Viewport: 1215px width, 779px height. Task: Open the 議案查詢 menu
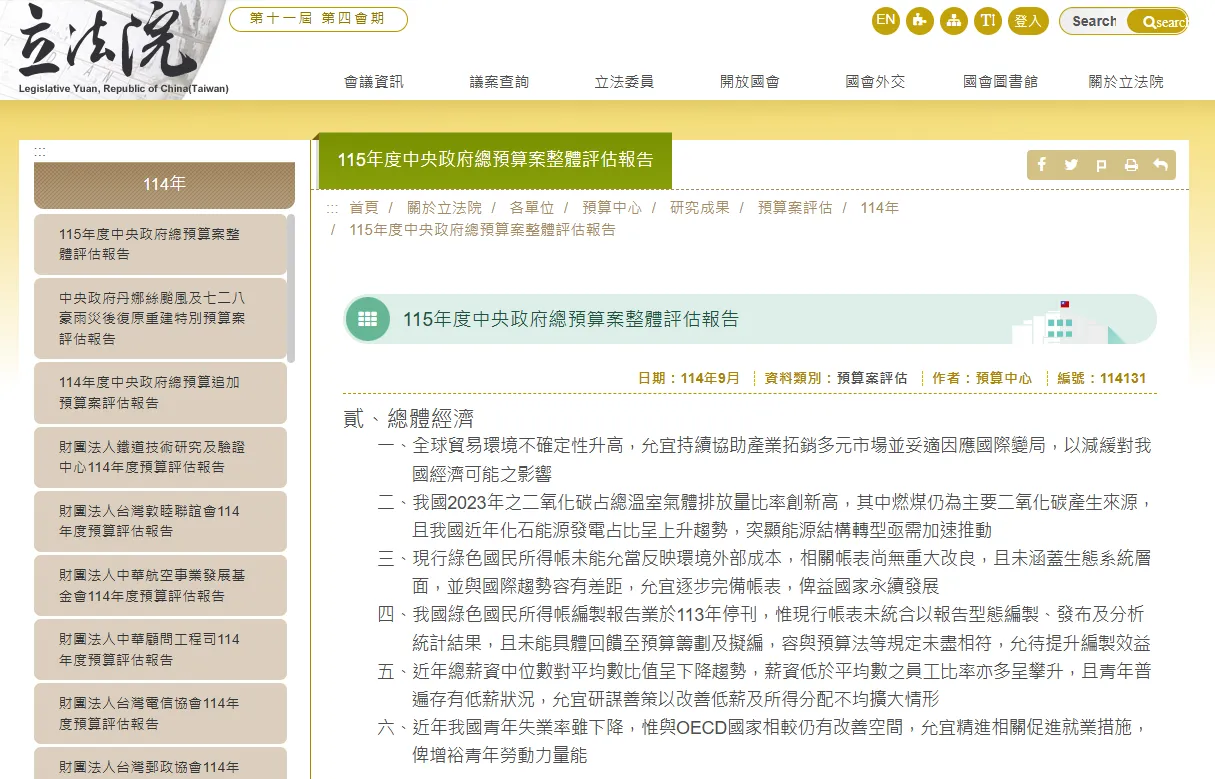tap(499, 82)
